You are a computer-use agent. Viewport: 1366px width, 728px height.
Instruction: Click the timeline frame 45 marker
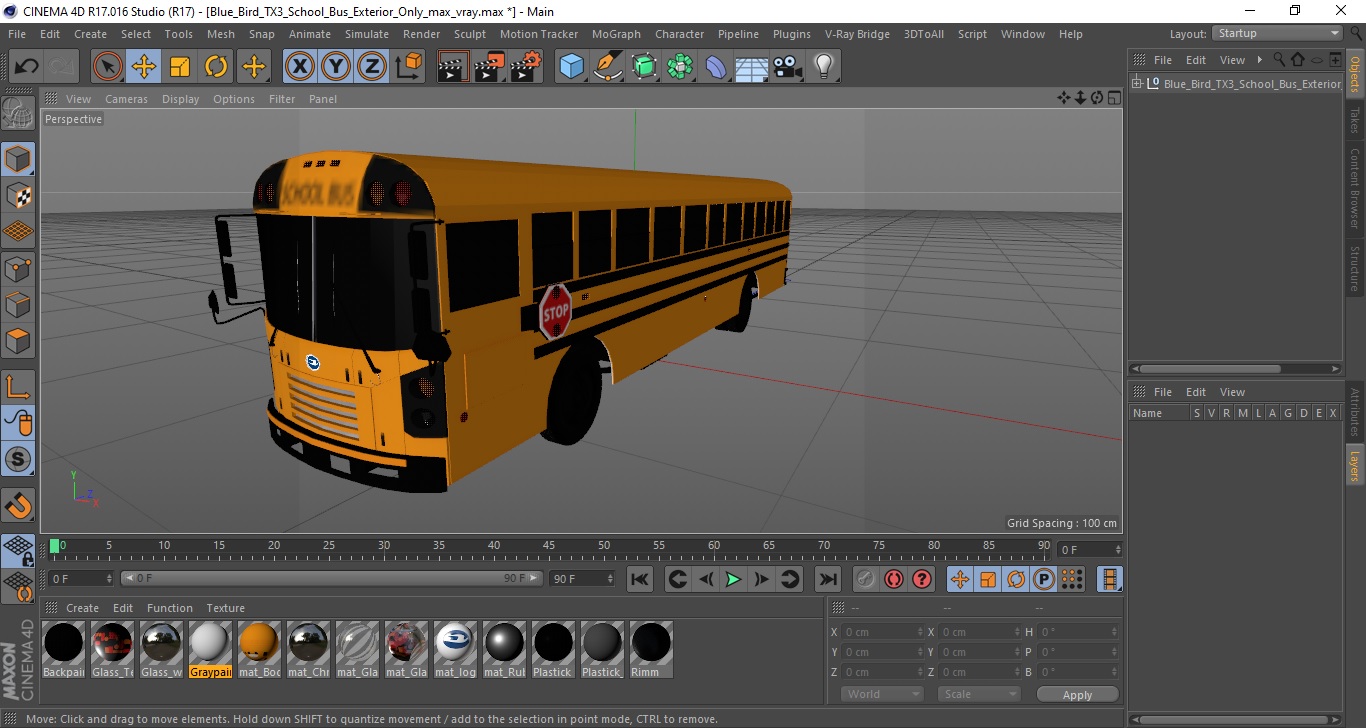(x=549, y=546)
